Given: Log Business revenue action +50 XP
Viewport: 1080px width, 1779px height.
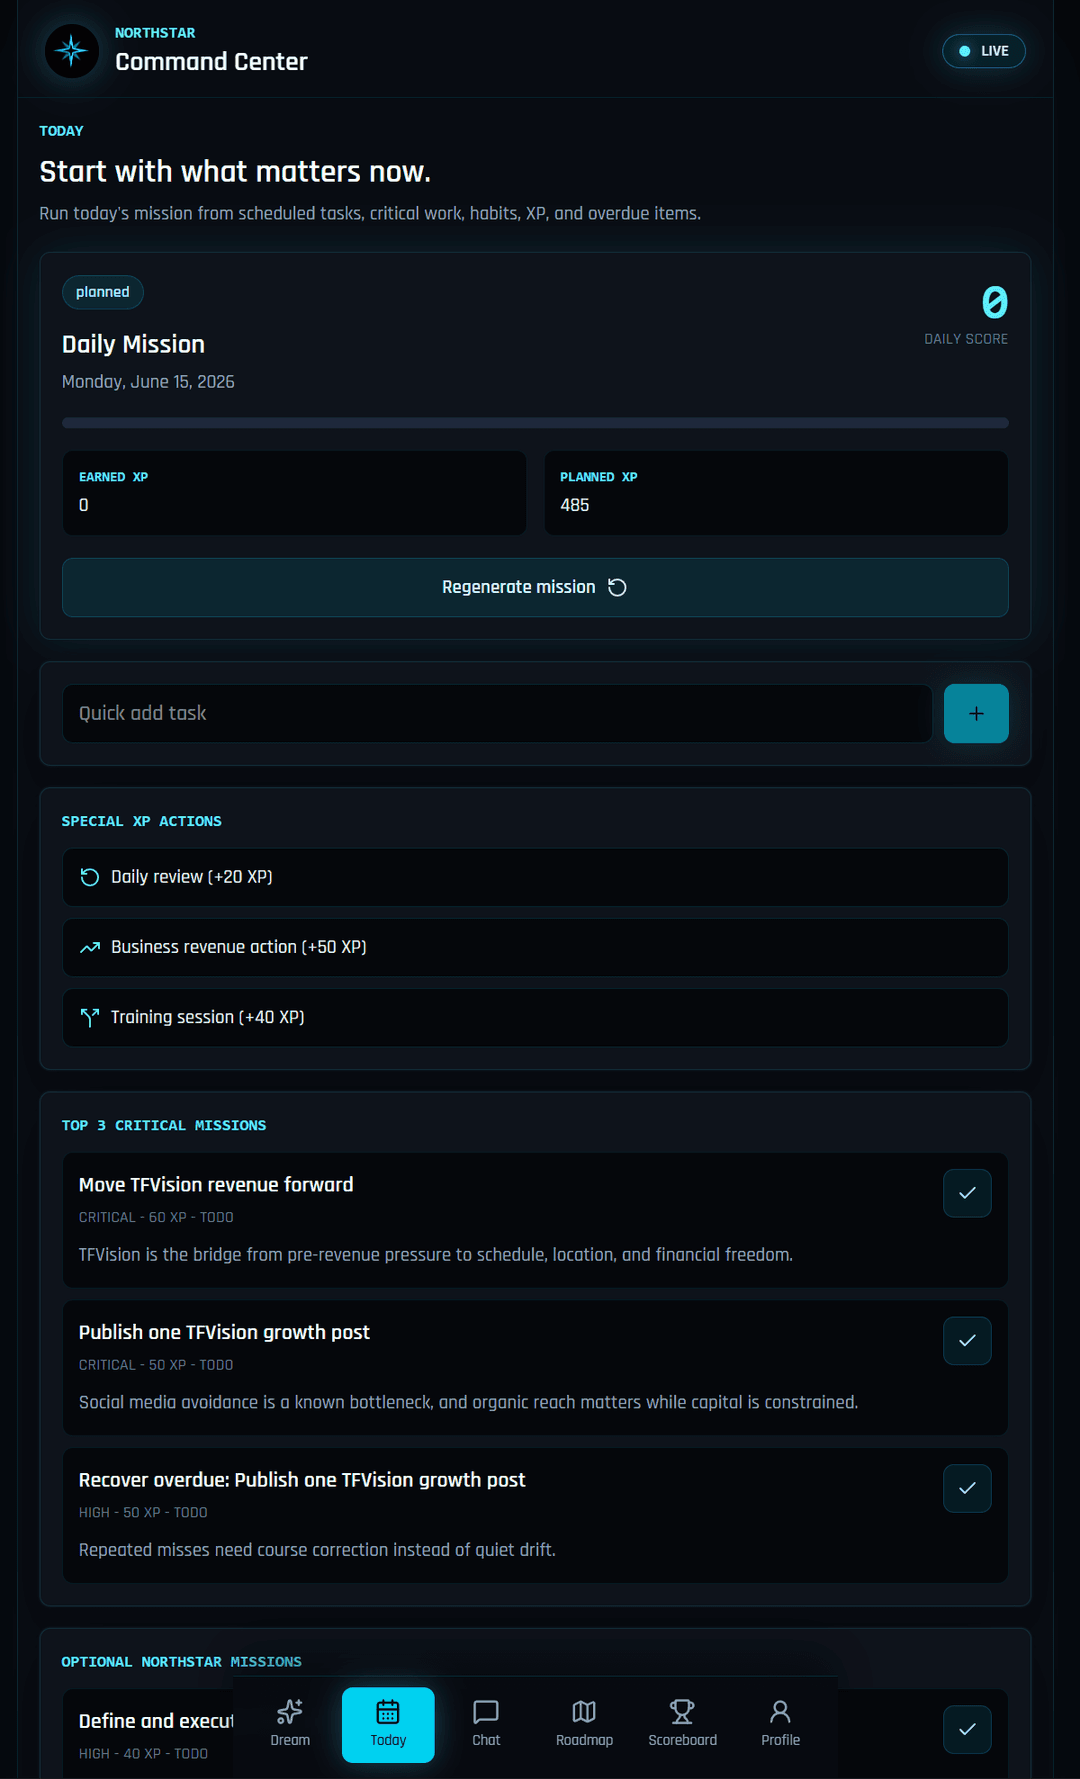Looking at the screenshot, I should [535, 947].
